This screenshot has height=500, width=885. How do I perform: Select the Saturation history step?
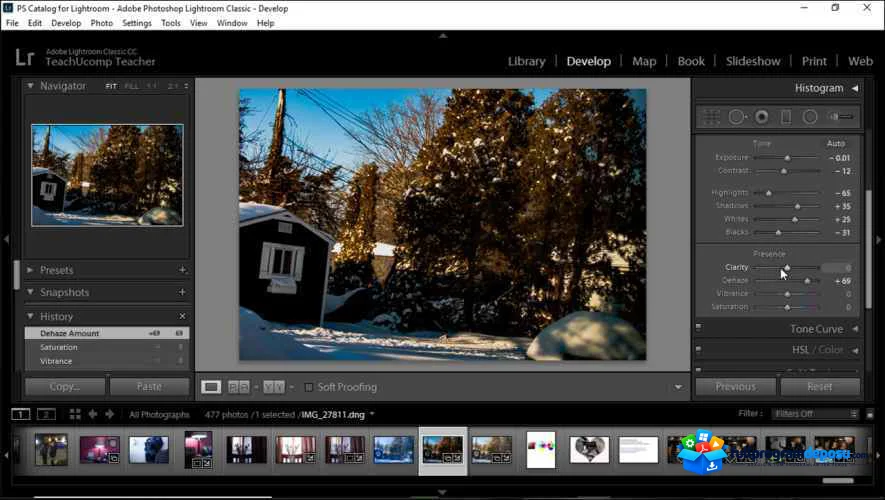click(107, 347)
